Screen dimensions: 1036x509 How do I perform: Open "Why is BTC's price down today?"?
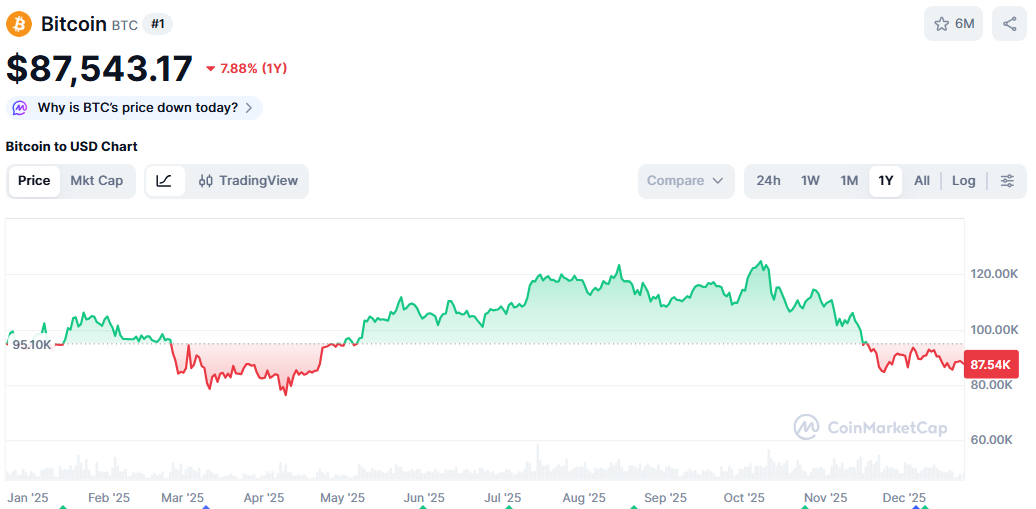coord(137,108)
